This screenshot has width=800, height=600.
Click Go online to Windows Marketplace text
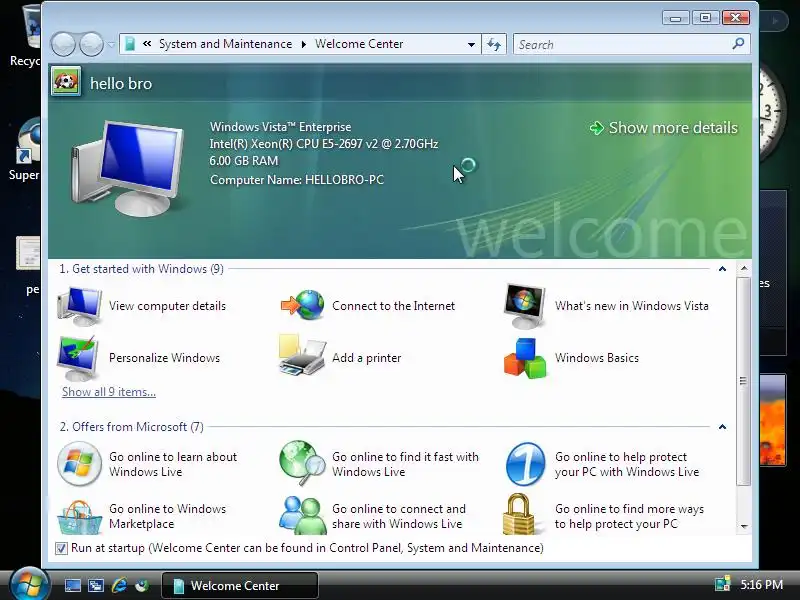[167, 516]
